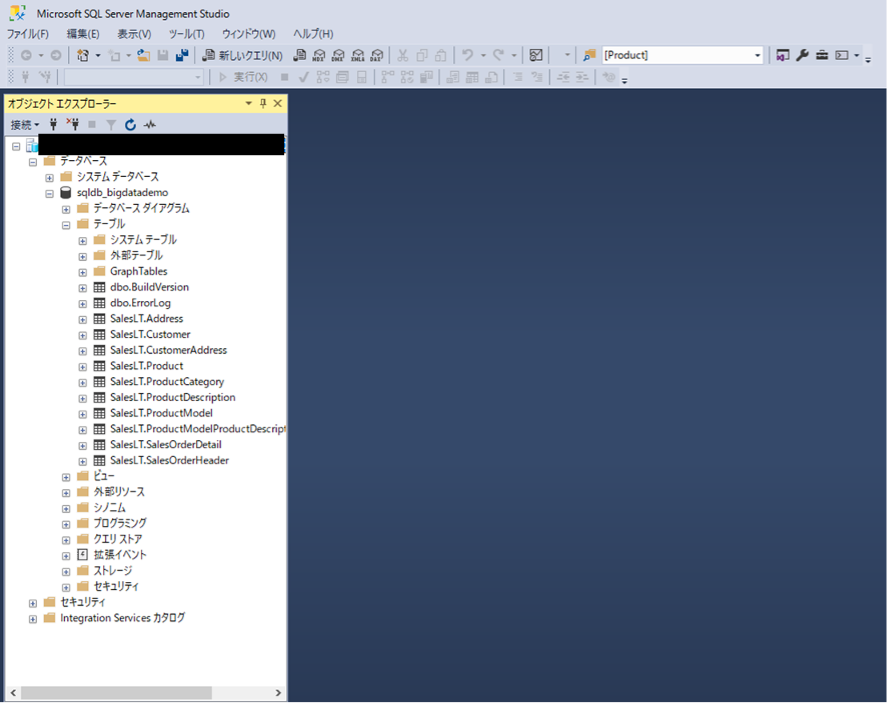Click the Activity Monitor pulse icon in Object Explorer
The image size is (889, 704).
[x=150, y=125]
